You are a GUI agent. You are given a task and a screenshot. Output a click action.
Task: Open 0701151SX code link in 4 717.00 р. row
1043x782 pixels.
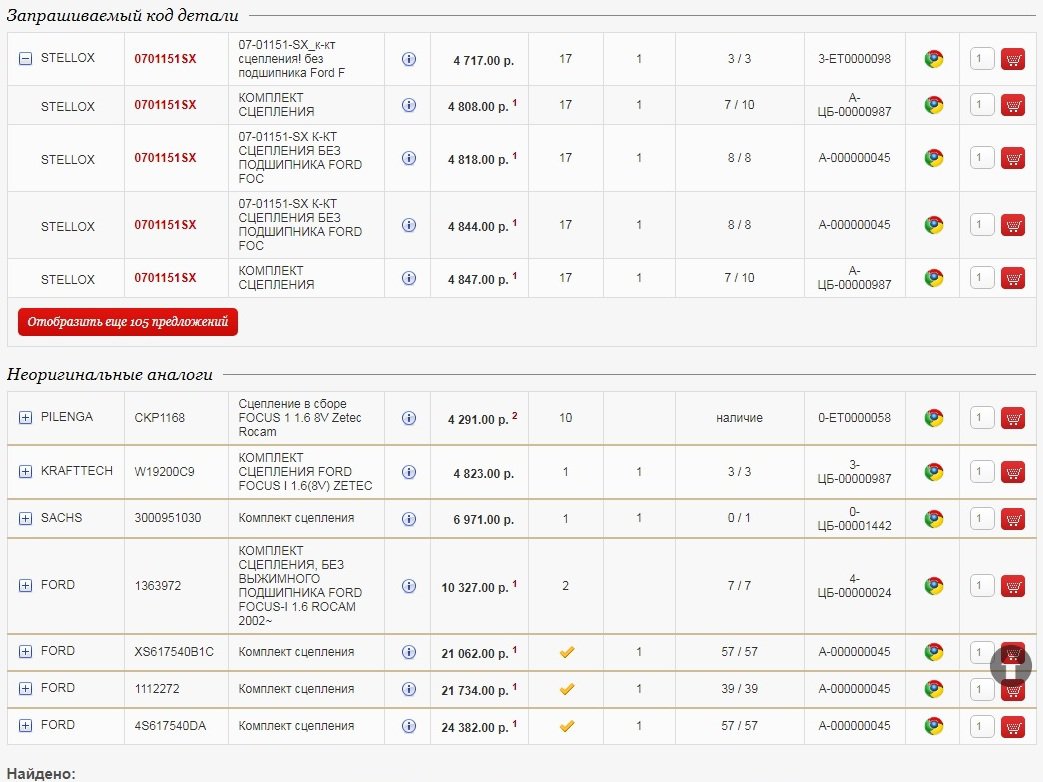coord(165,59)
